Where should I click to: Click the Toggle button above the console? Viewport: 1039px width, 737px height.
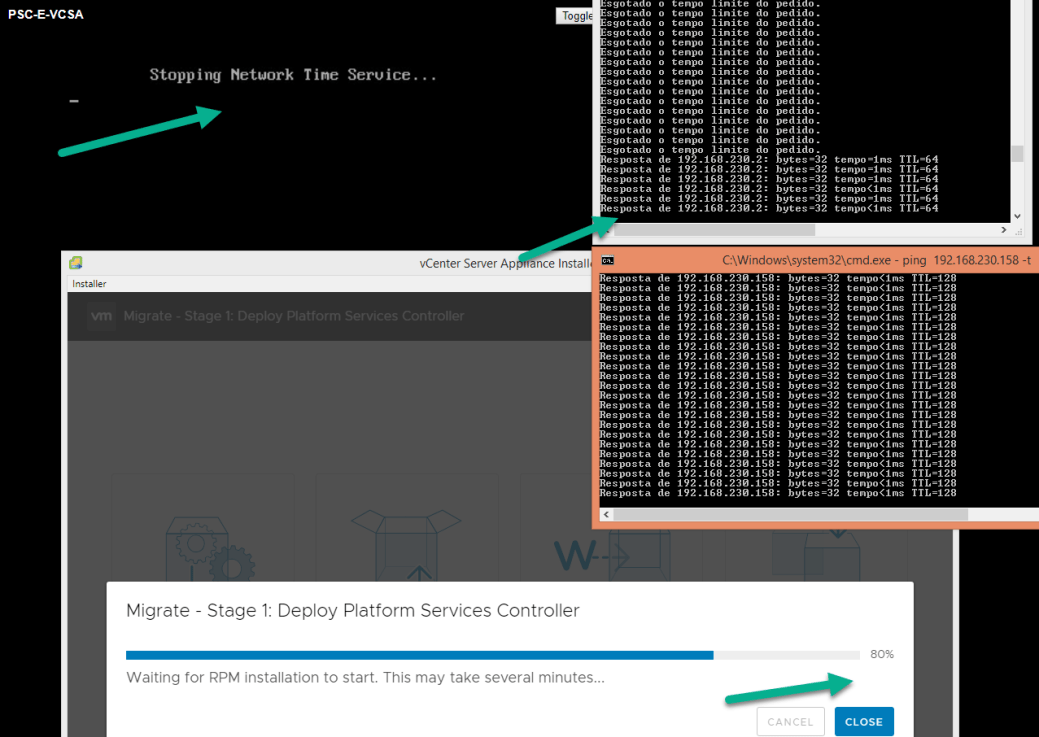click(x=575, y=16)
